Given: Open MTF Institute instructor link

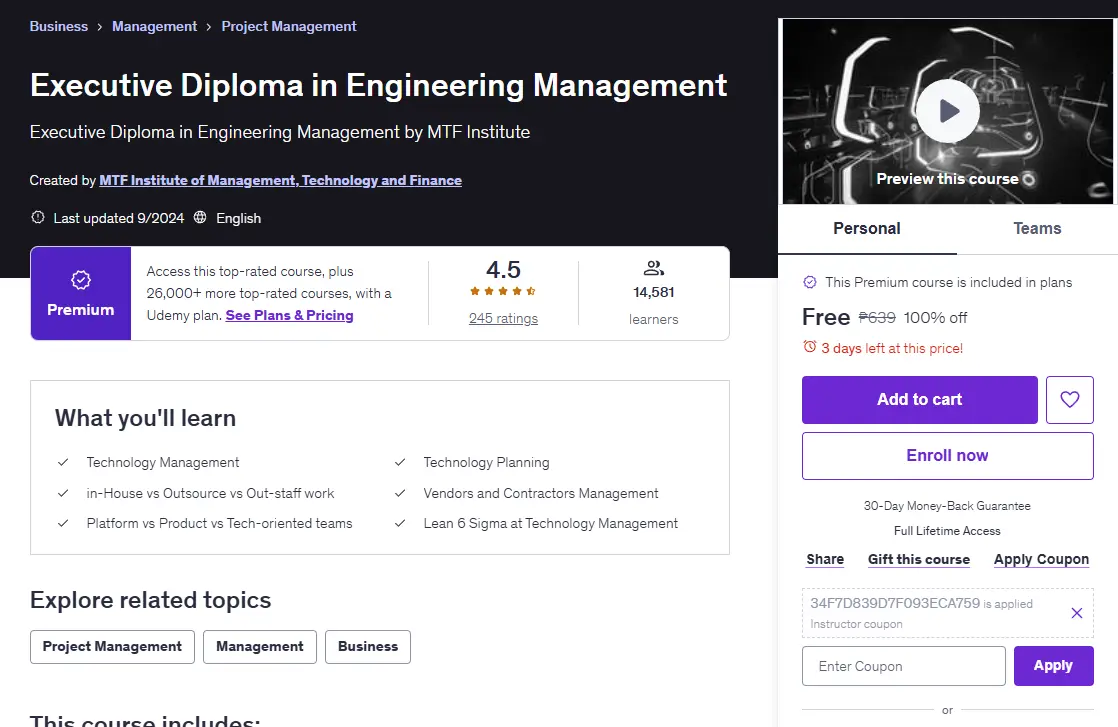Looking at the screenshot, I should point(280,180).
